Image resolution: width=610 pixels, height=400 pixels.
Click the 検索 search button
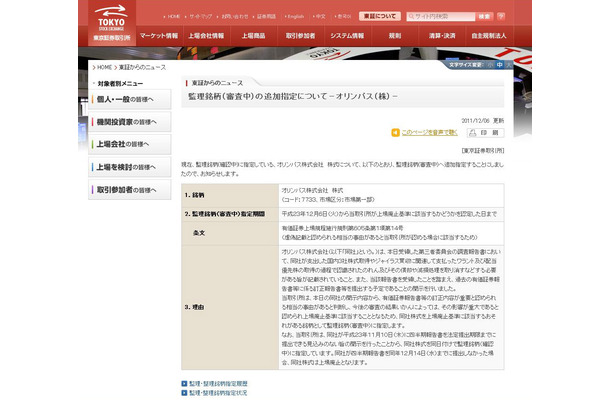484,16
